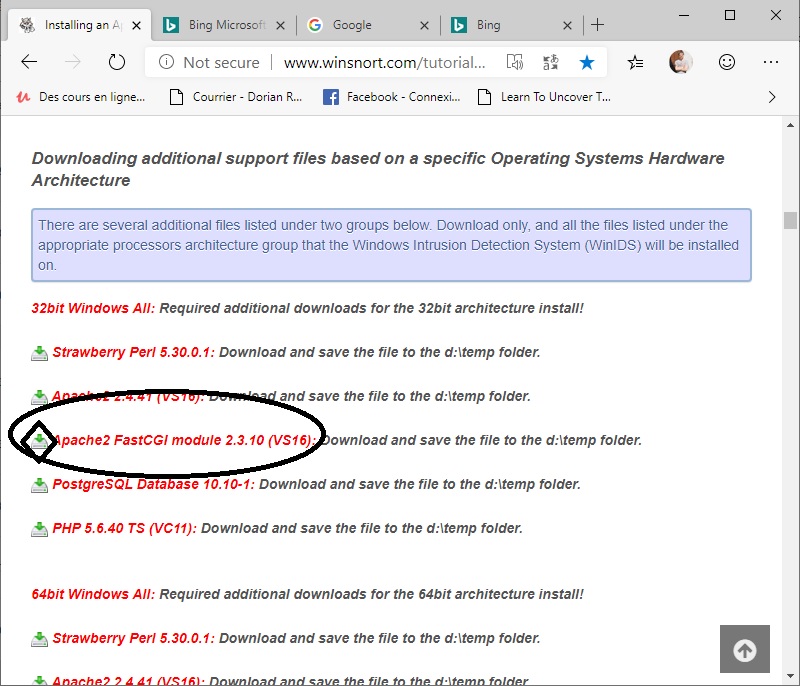
Task: Click the PostgreSQL Database 10.10-1 link
Action: tap(153, 484)
